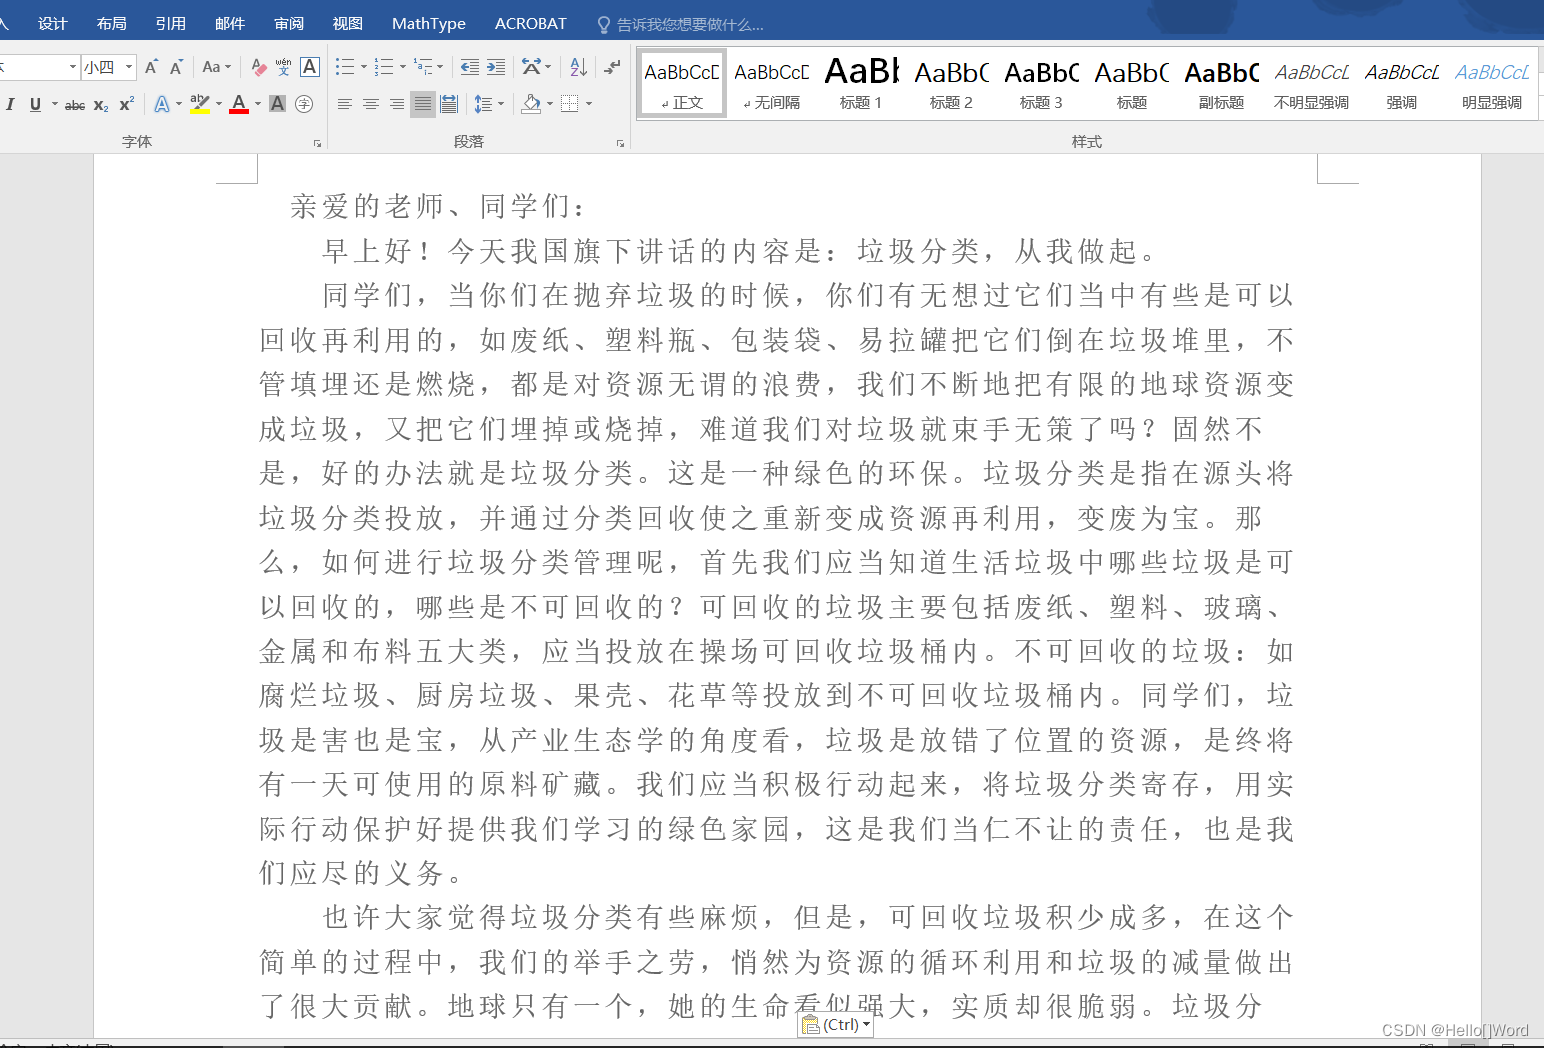Open borders dropdown arrow
This screenshot has height=1048, width=1544.
click(x=589, y=104)
